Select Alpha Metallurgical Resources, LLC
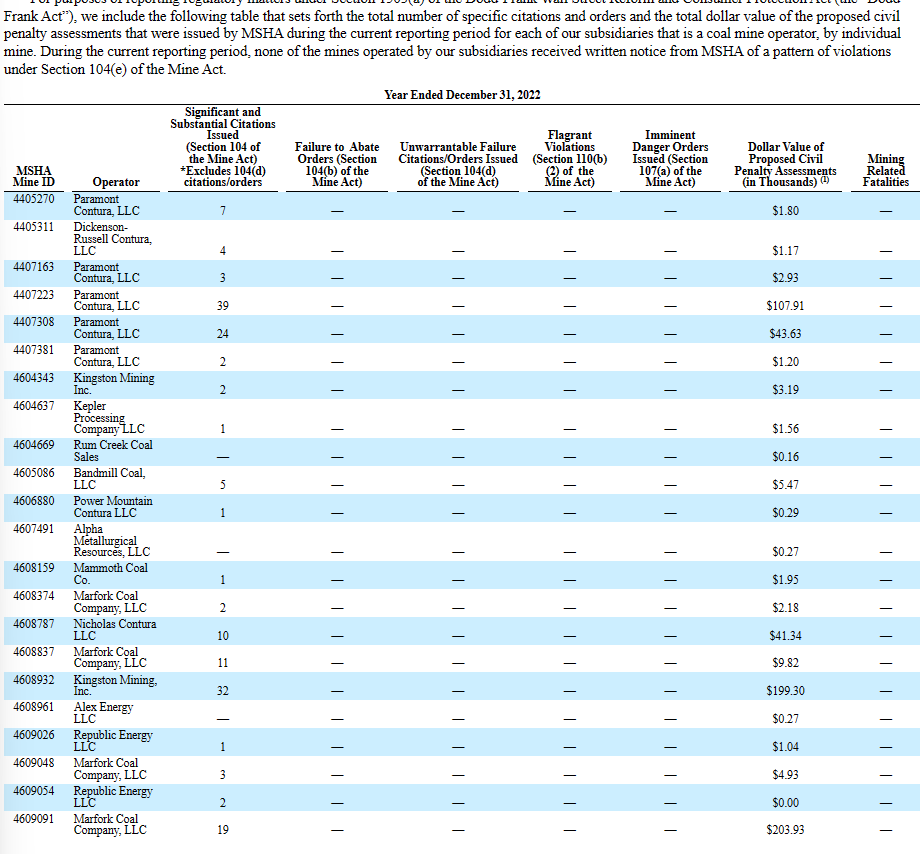This screenshot has width=920, height=854. (x=111, y=540)
